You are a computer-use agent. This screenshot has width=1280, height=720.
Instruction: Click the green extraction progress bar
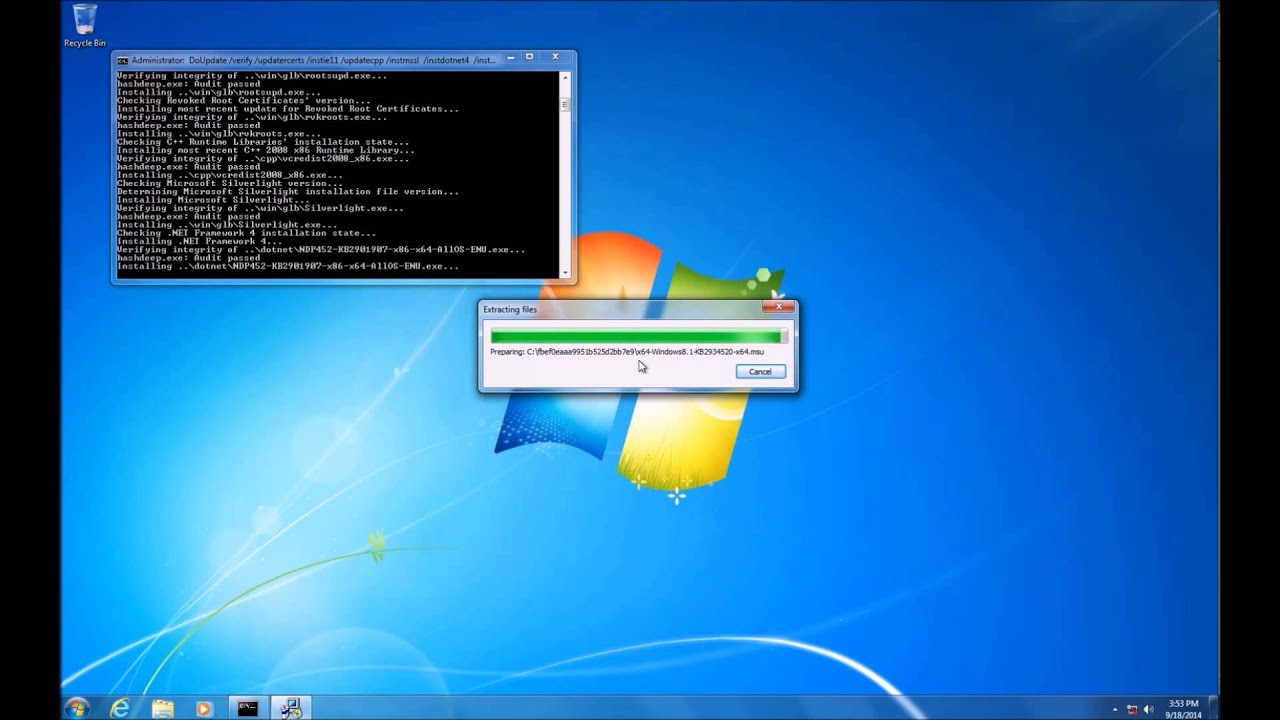click(x=638, y=337)
